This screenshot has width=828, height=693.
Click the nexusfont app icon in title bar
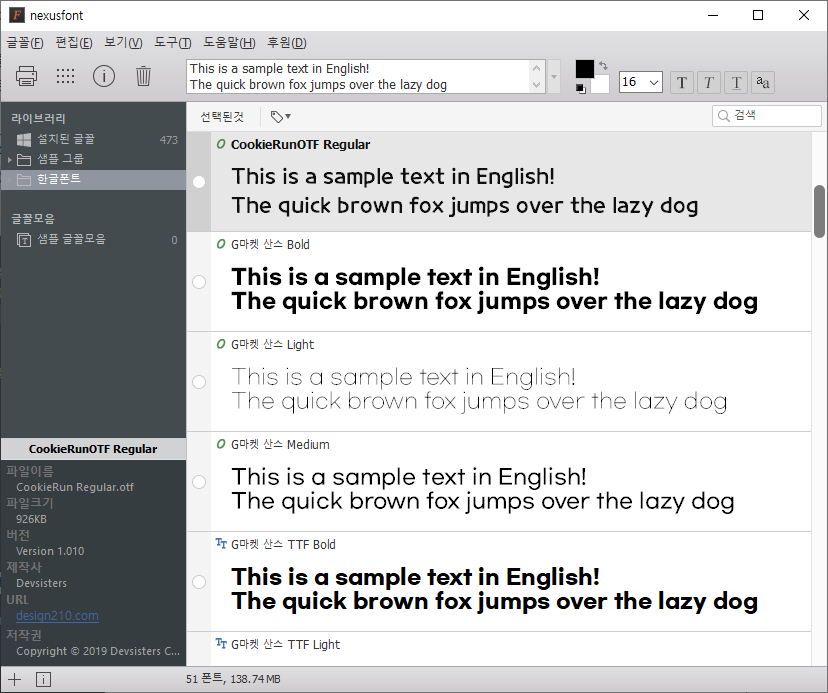[x=17, y=15]
